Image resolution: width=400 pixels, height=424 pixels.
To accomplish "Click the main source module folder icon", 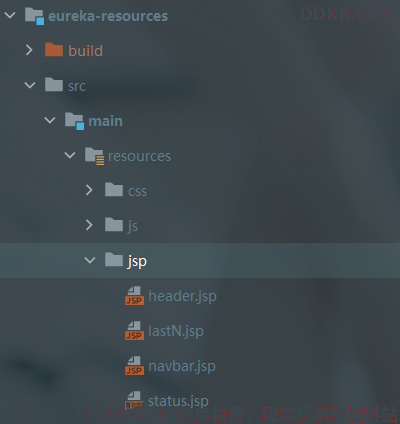I will point(74,121).
